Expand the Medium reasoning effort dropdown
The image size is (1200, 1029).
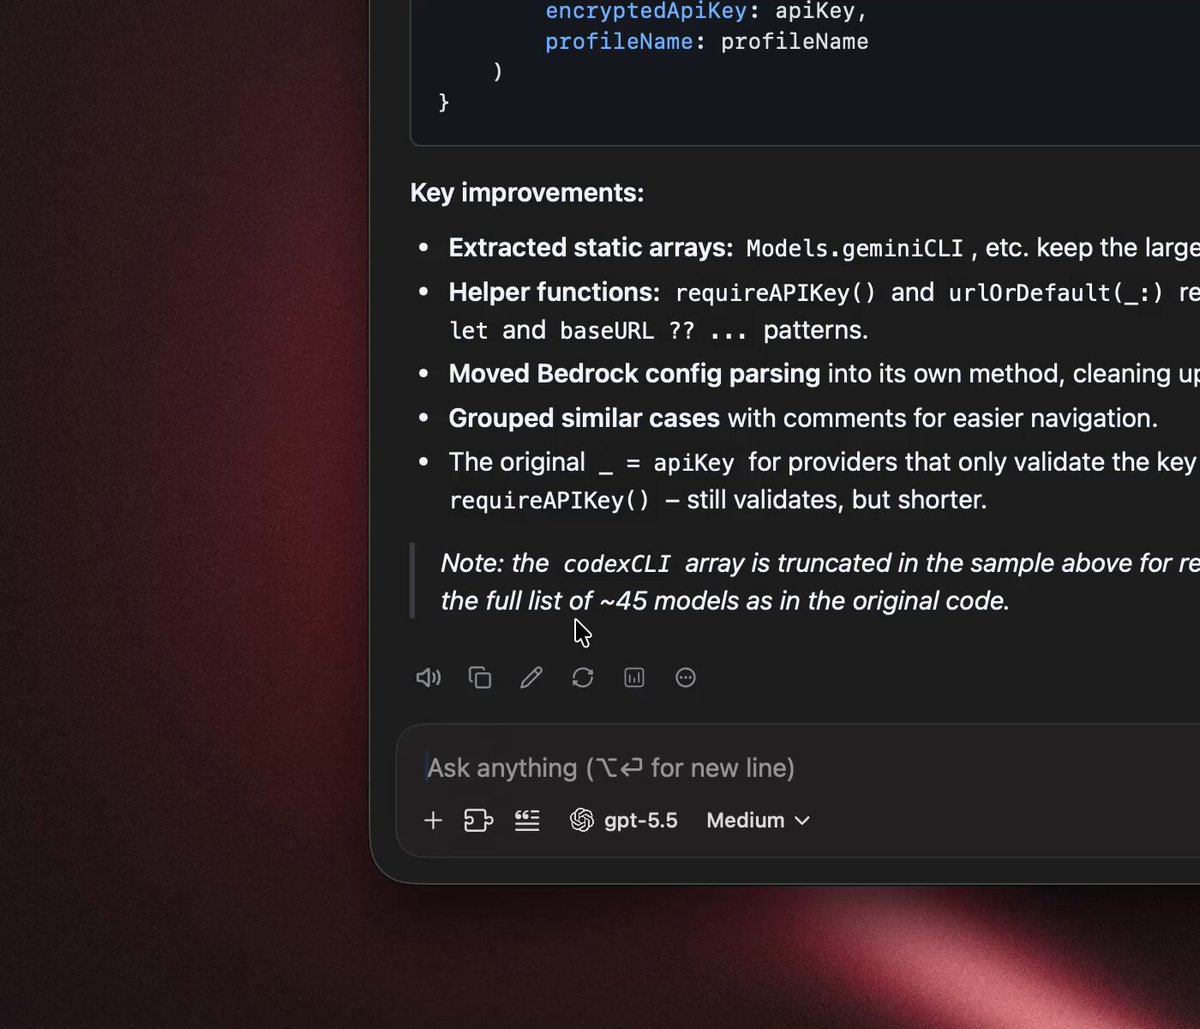(757, 821)
